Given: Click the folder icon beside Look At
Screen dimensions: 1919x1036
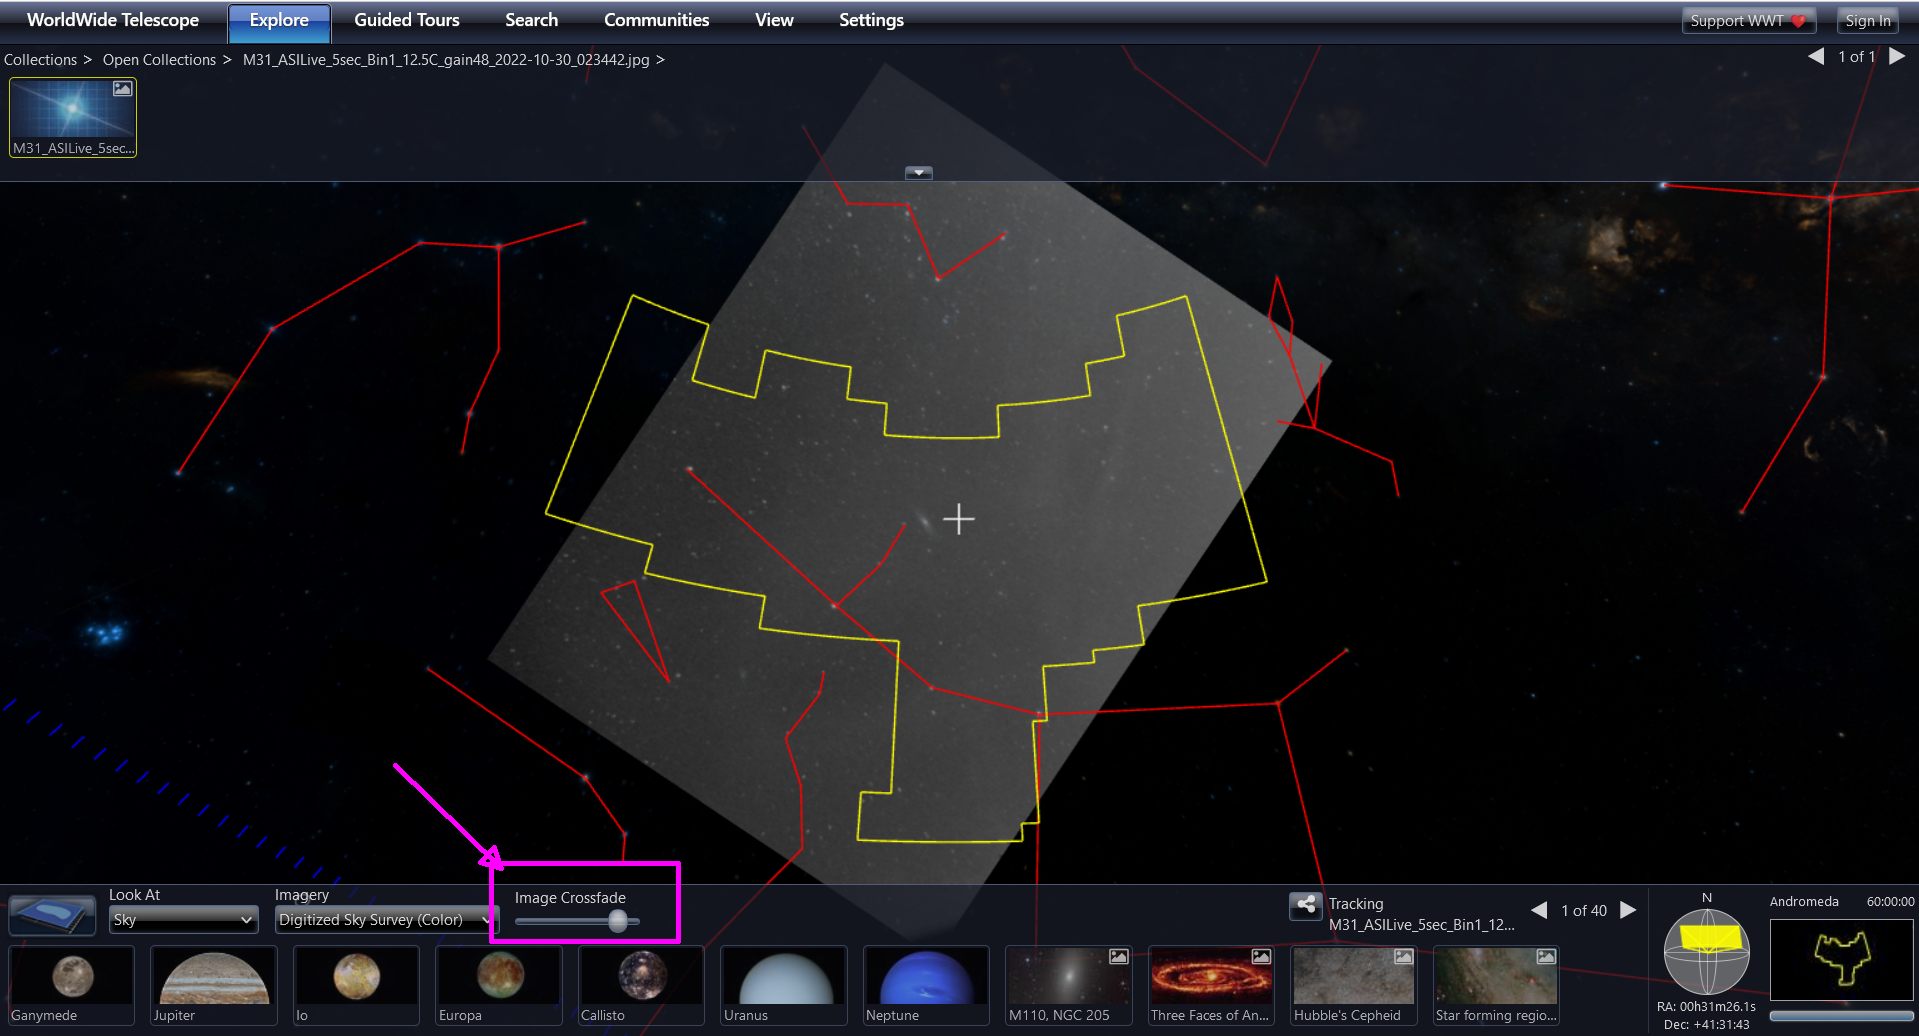Looking at the screenshot, I should point(52,915).
